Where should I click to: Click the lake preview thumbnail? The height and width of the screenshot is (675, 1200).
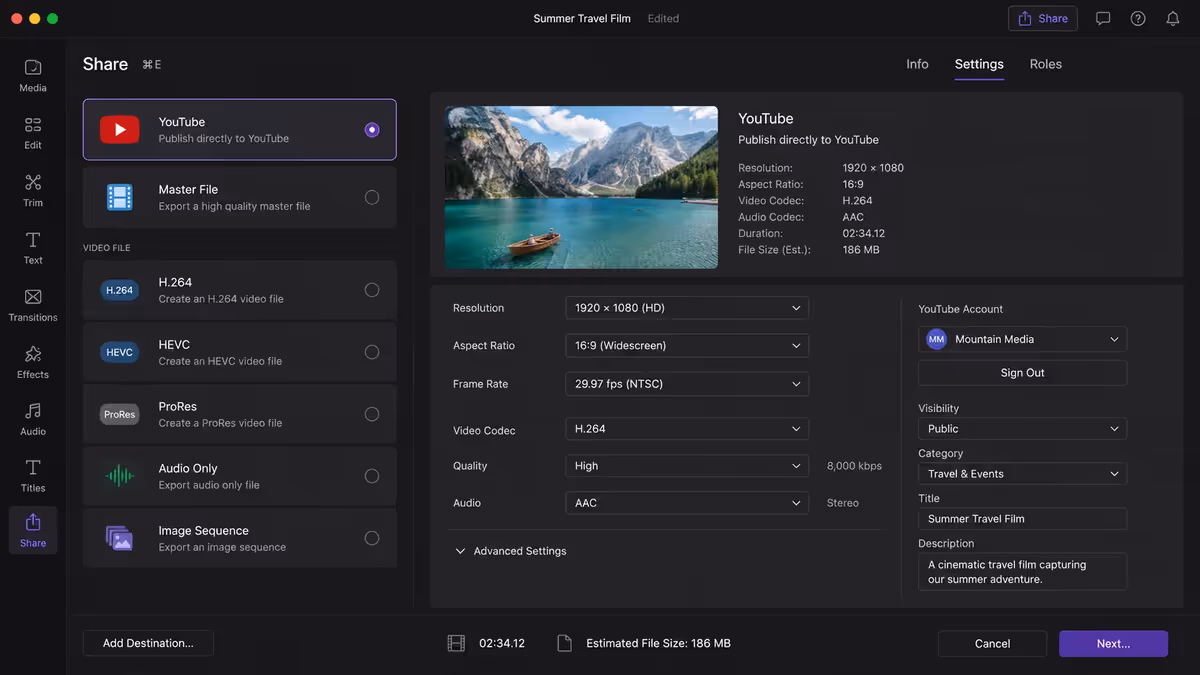pos(581,187)
